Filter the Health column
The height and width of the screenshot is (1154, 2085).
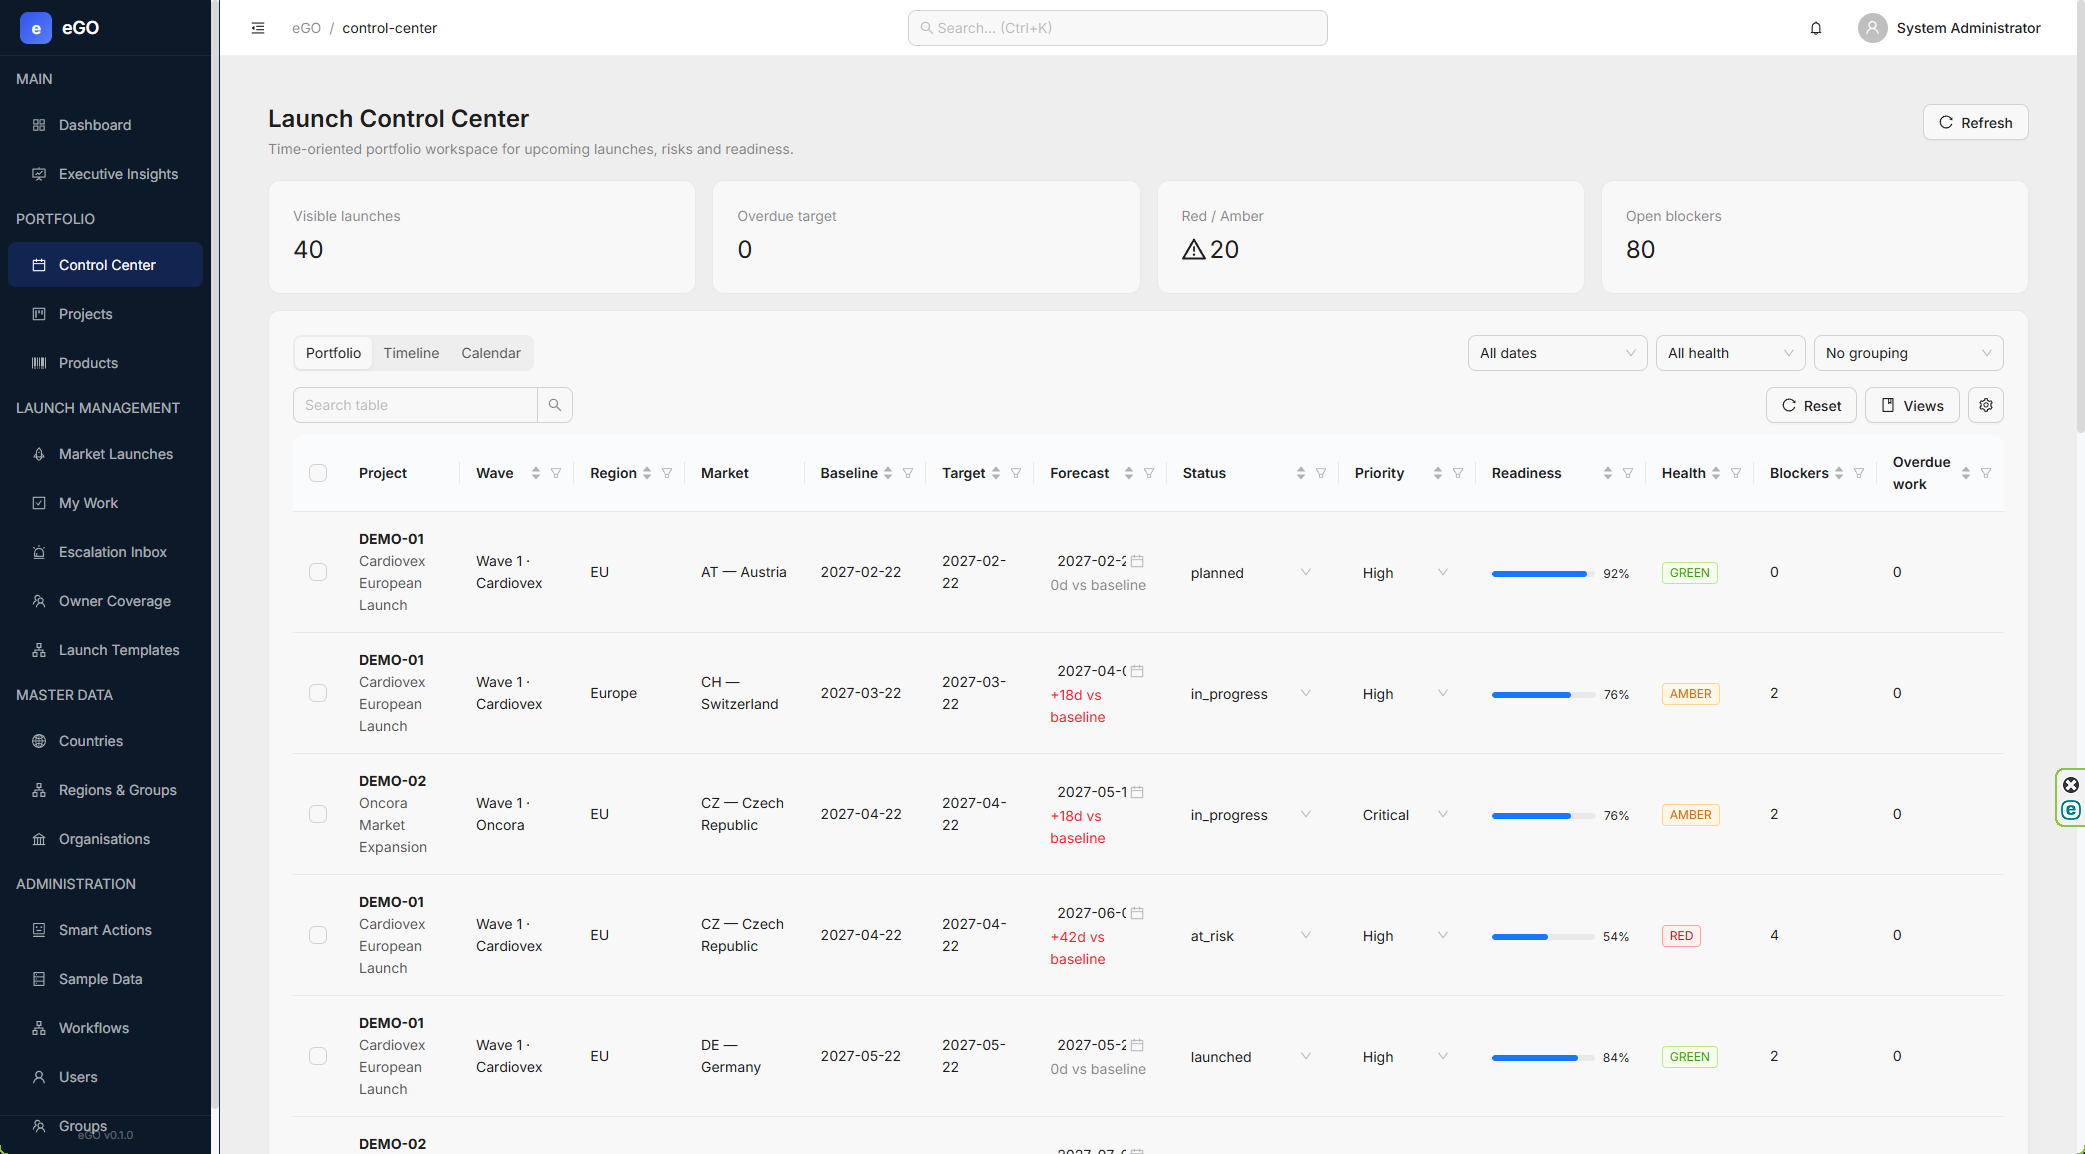pyautogui.click(x=1736, y=473)
